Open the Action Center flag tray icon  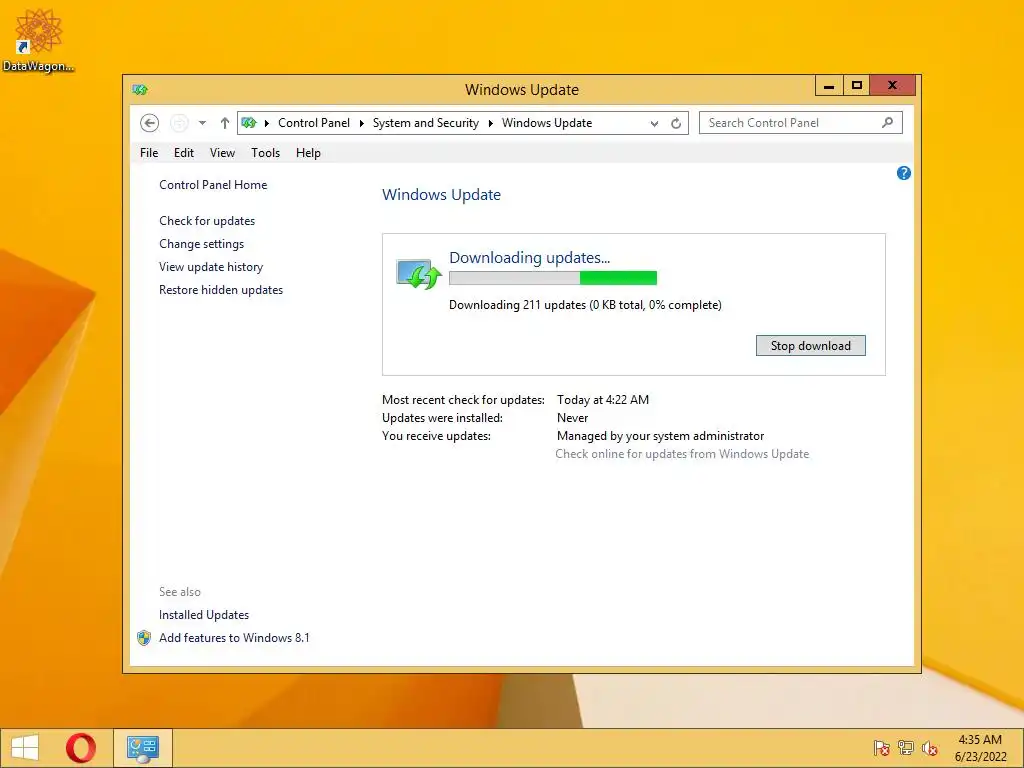pos(882,748)
